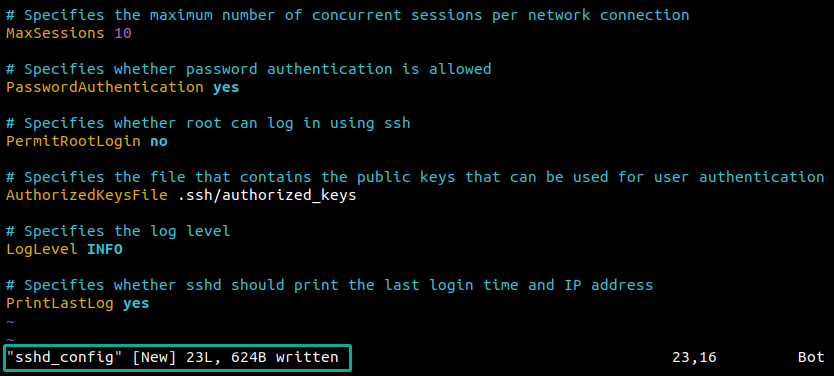Click the LogLevel keyword

pyautogui.click(x=42, y=249)
